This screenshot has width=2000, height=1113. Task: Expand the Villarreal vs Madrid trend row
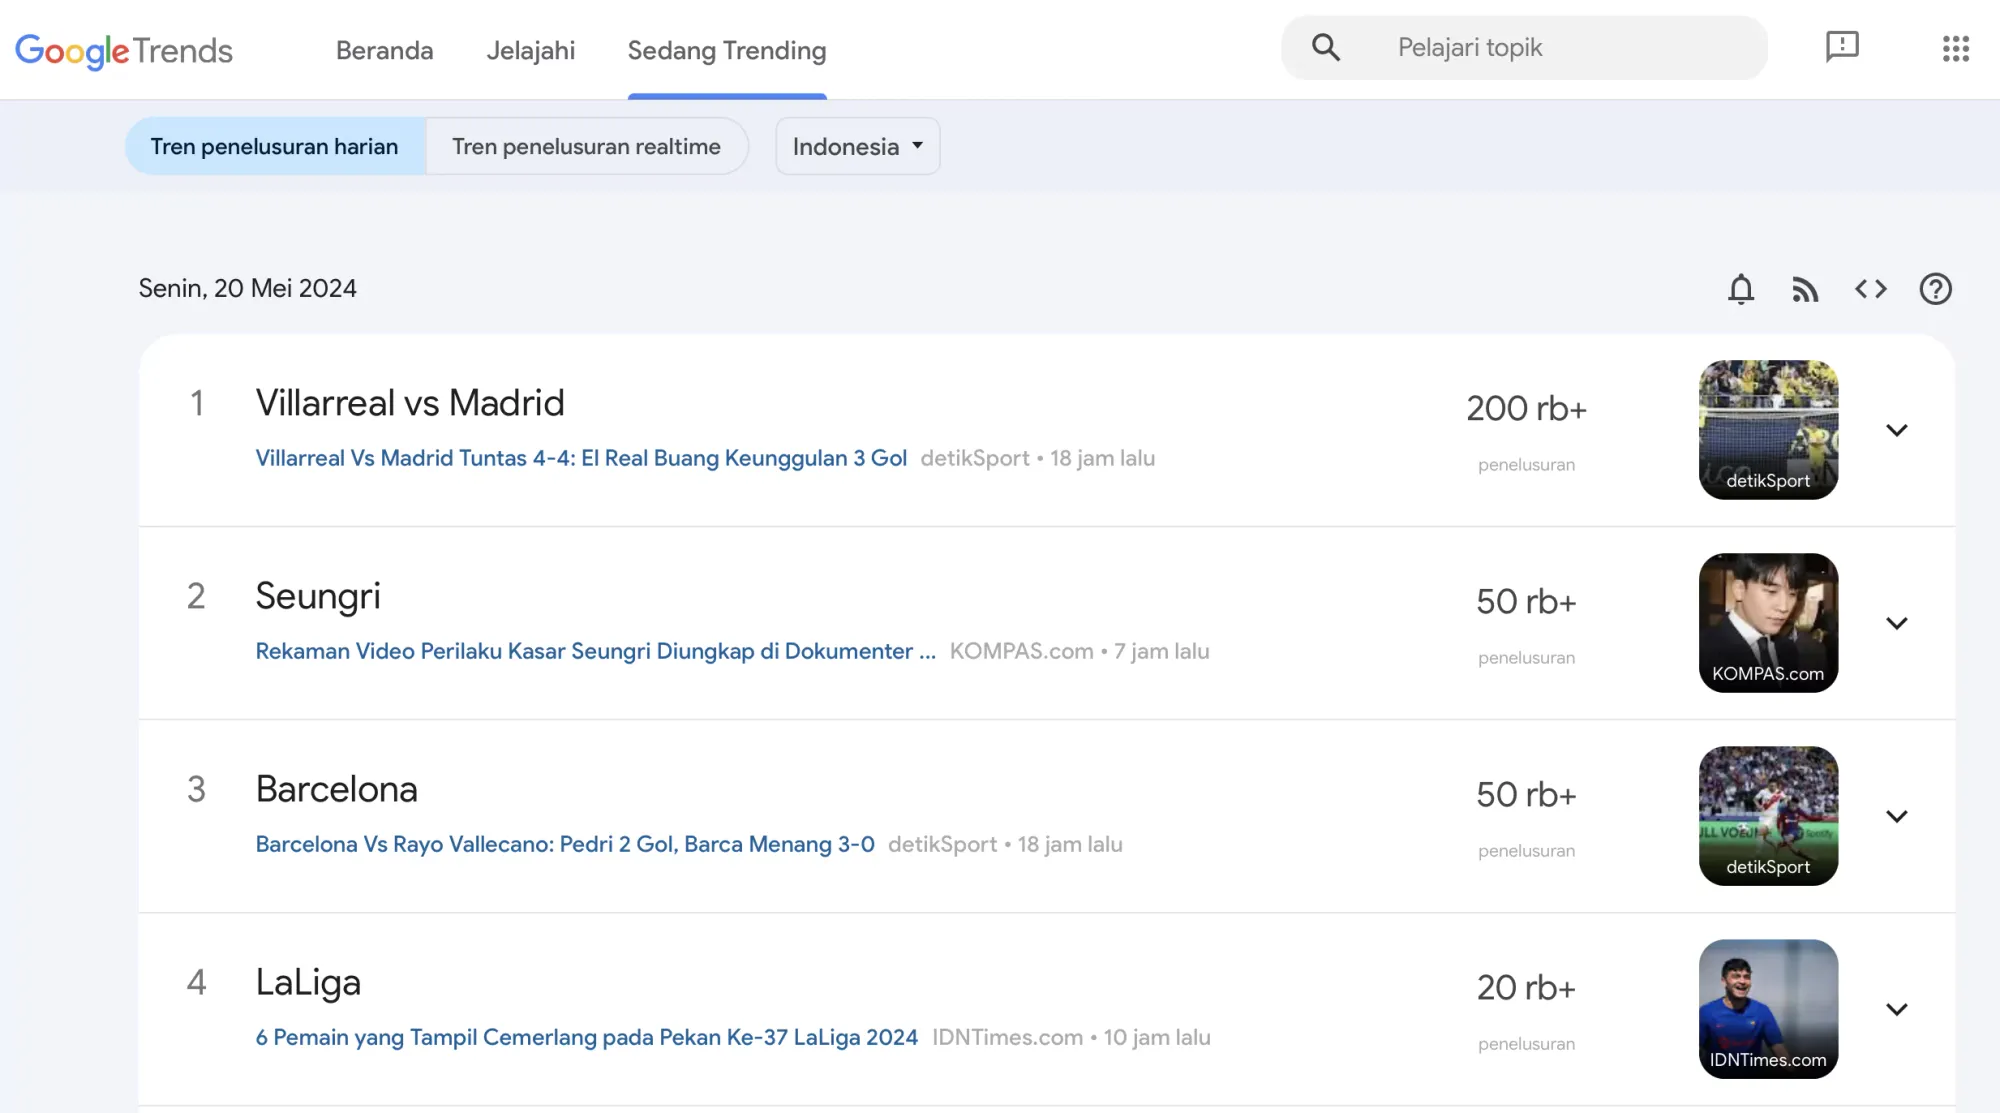1896,430
